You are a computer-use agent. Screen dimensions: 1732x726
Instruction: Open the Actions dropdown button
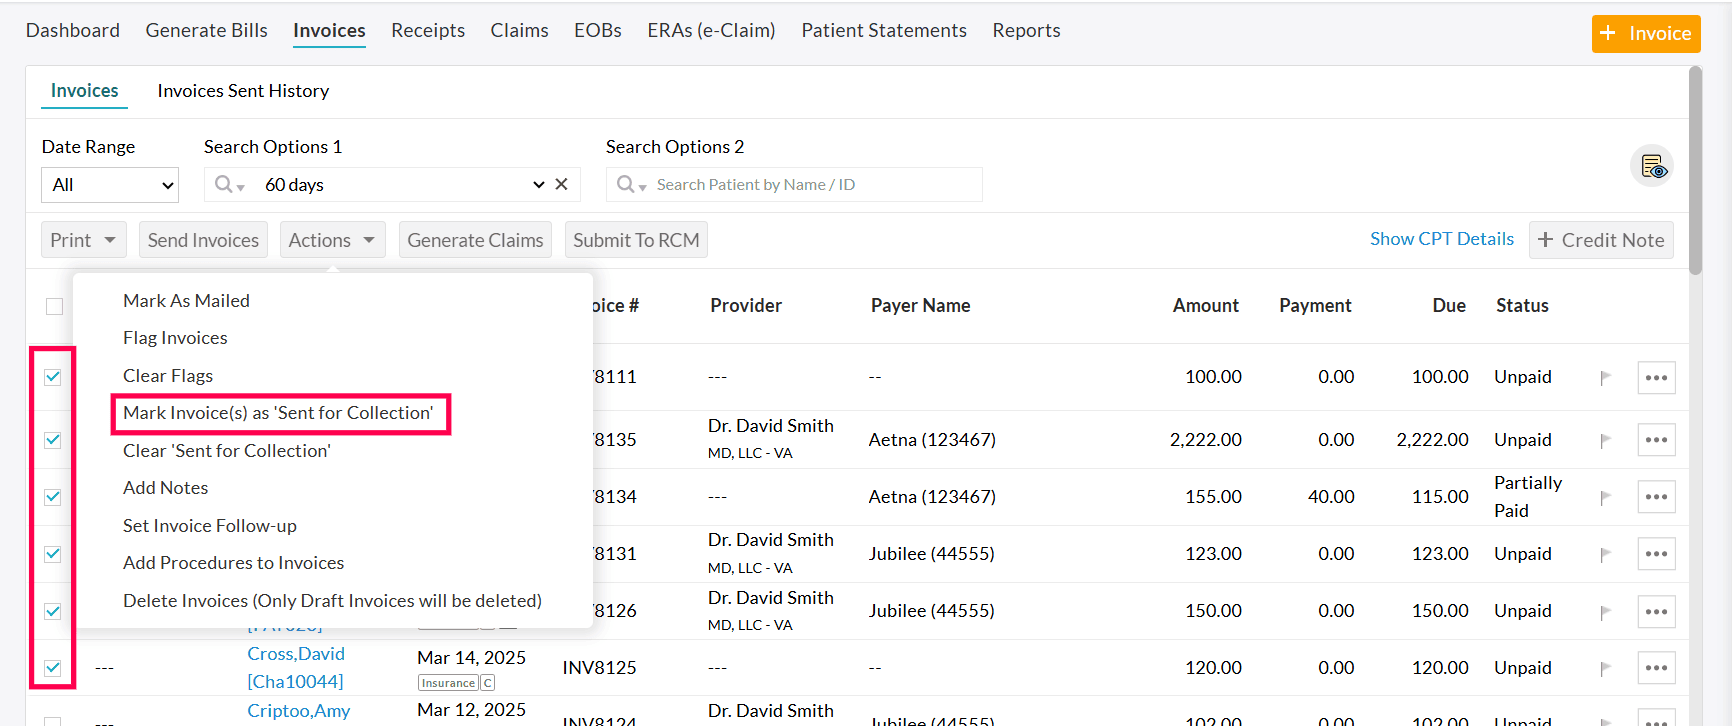coord(332,240)
